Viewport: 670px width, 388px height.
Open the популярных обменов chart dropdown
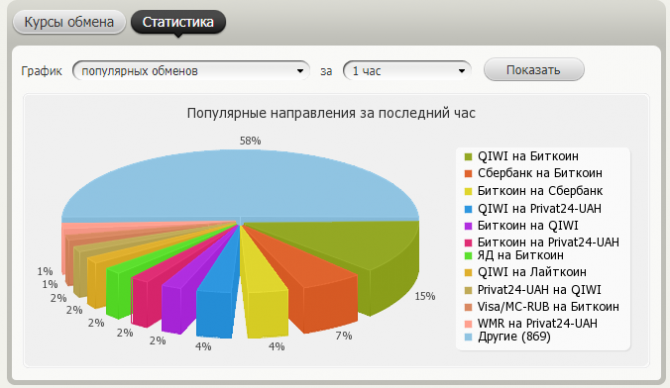click(x=191, y=71)
